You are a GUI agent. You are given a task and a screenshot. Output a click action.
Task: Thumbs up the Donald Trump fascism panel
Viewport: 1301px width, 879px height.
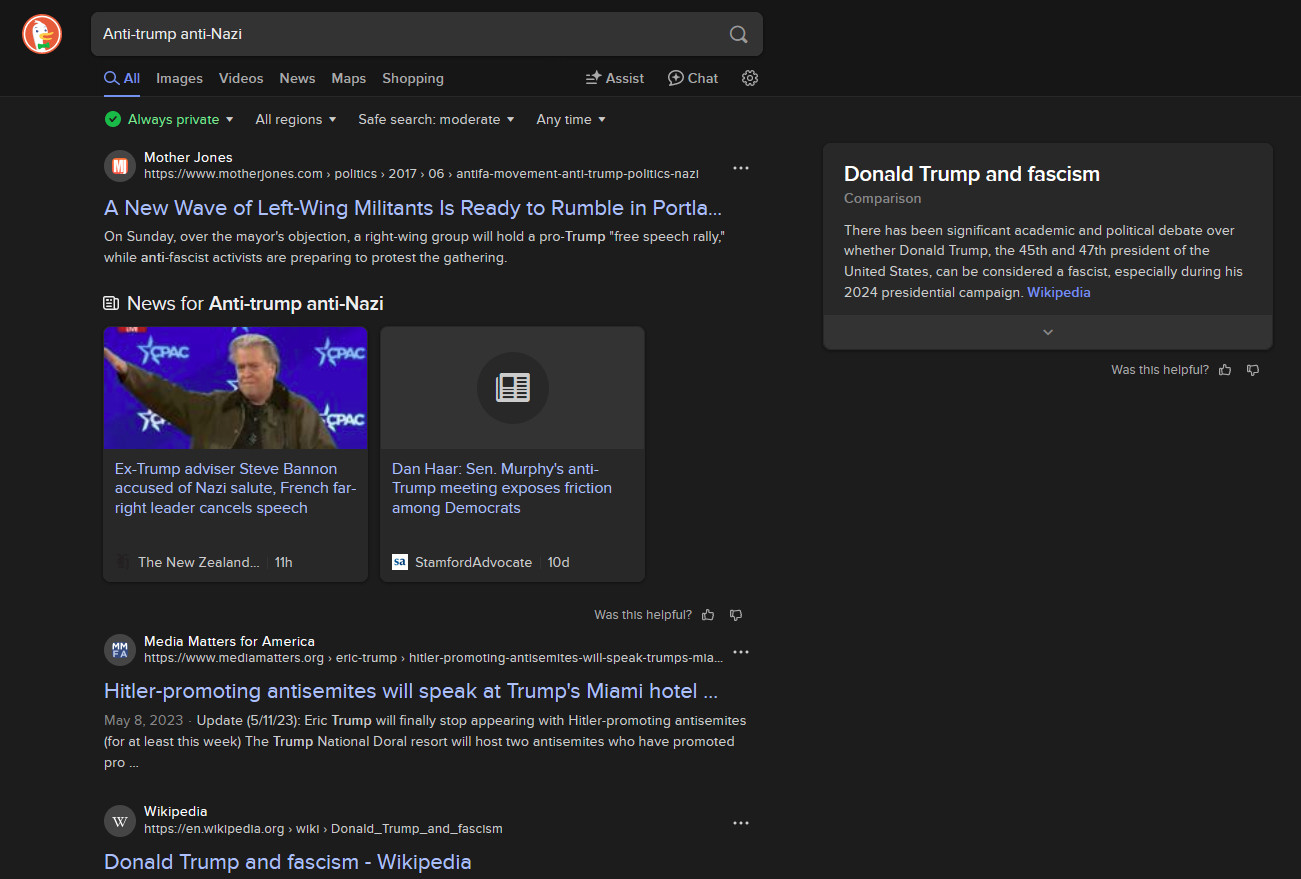pyautogui.click(x=1225, y=370)
